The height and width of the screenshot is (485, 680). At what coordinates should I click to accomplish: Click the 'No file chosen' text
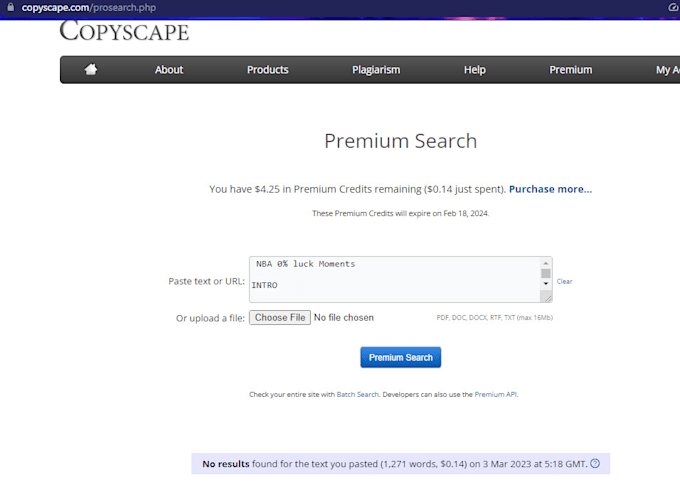click(343, 318)
